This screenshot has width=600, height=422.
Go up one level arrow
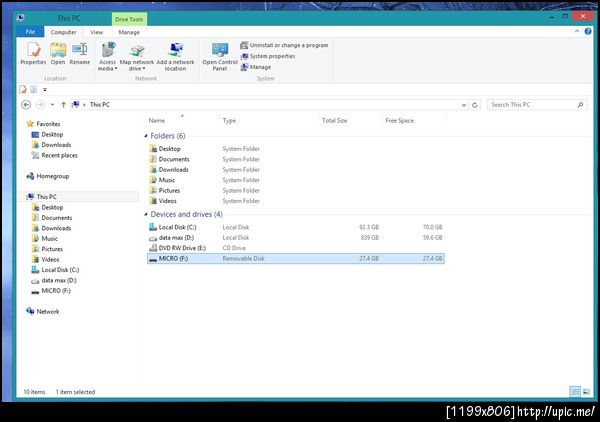64,104
